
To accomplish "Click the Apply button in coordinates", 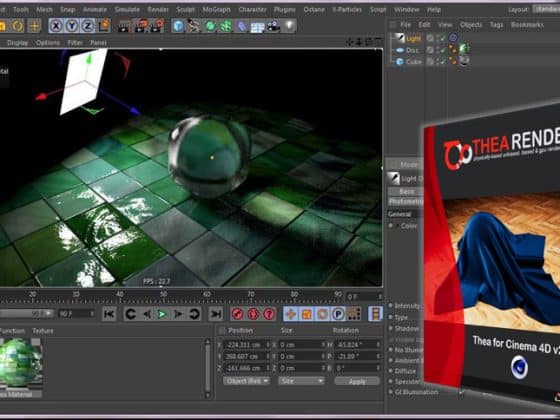I will pyautogui.click(x=357, y=381).
